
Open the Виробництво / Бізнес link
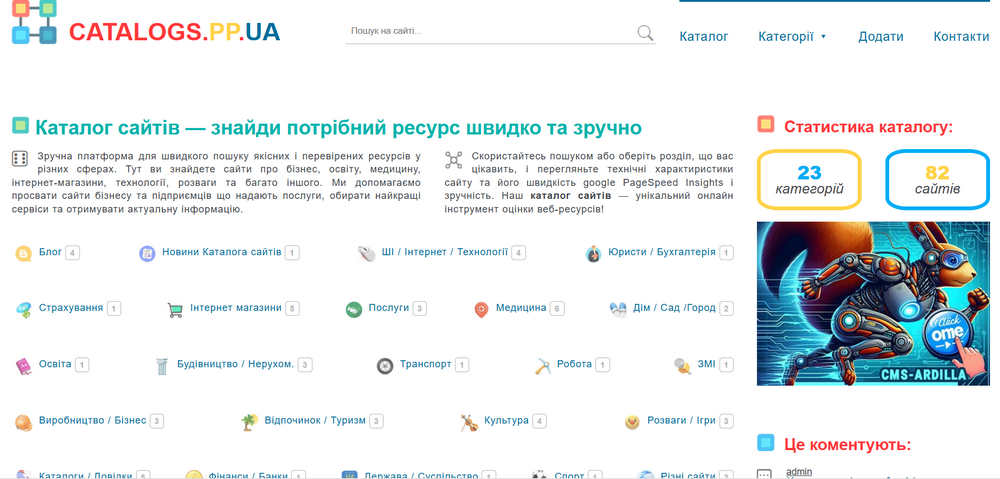point(92,420)
